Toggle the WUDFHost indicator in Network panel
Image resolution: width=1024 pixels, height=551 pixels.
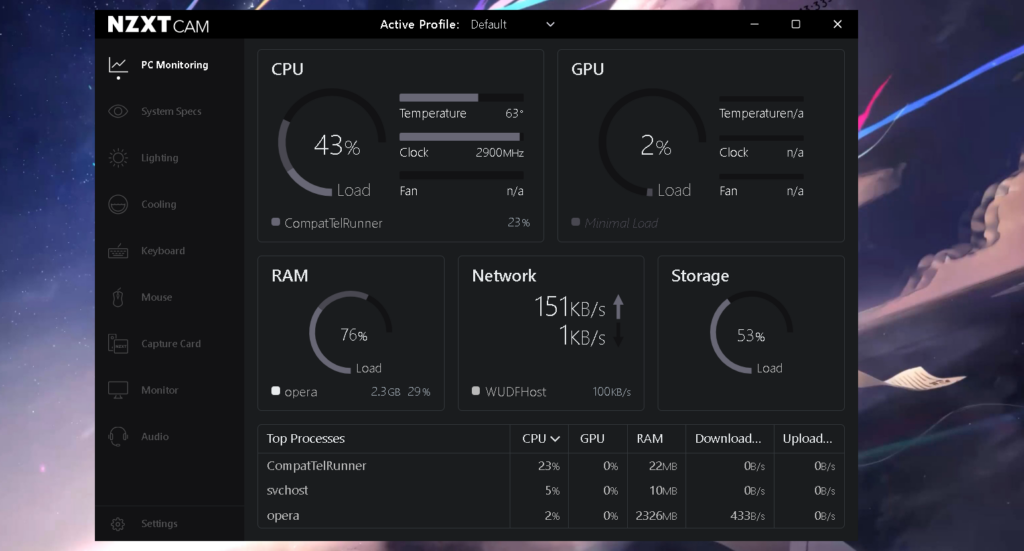(x=476, y=391)
